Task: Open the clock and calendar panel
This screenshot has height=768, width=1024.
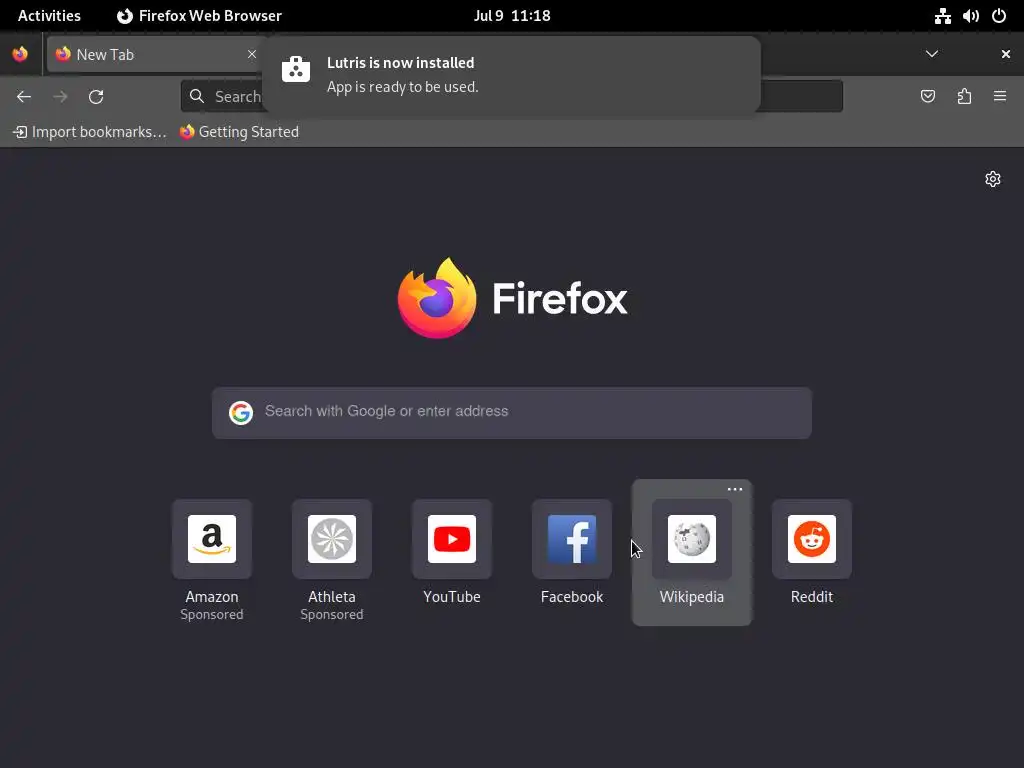Action: 512,16
